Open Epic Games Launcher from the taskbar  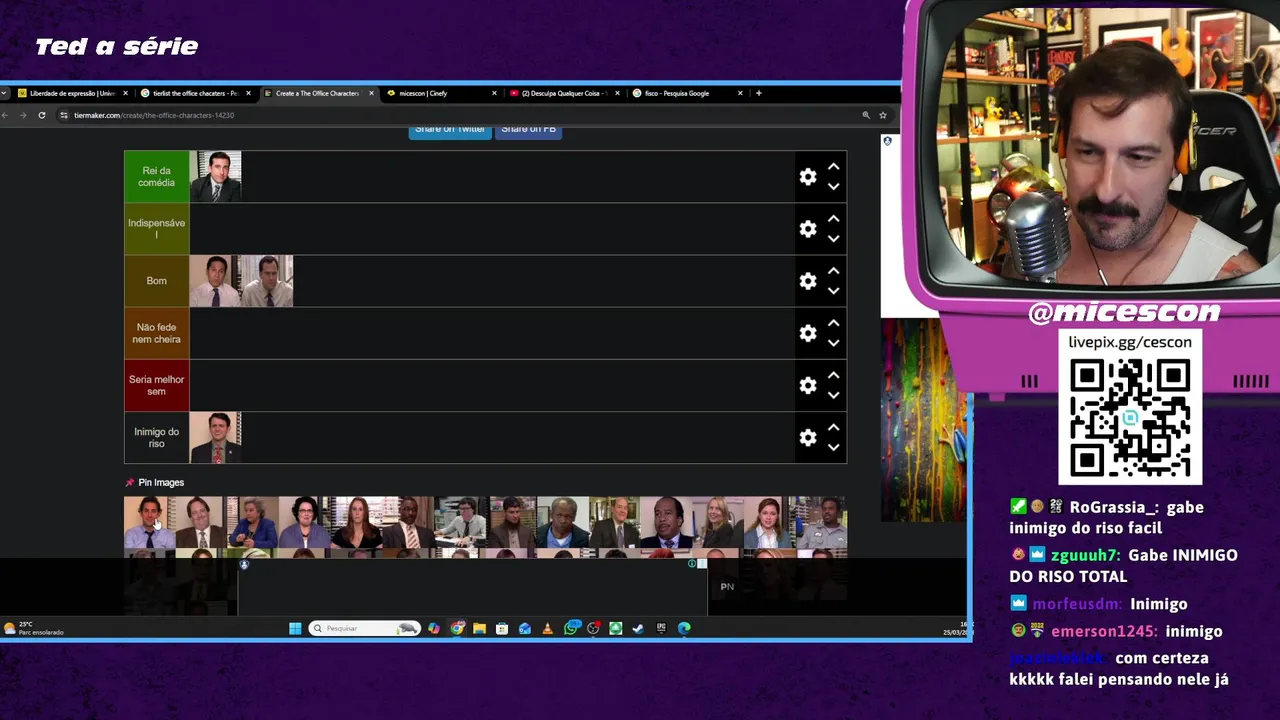pyautogui.click(x=661, y=628)
